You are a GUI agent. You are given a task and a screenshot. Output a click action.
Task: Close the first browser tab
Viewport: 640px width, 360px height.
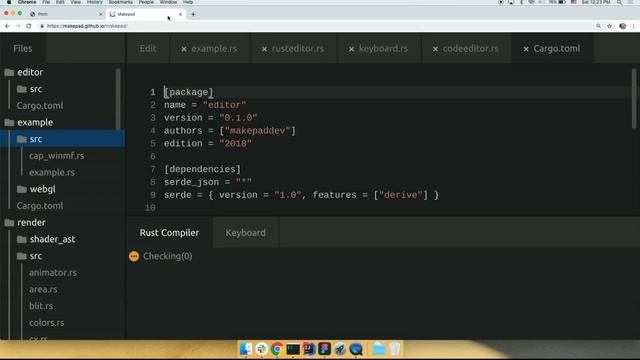click(101, 14)
